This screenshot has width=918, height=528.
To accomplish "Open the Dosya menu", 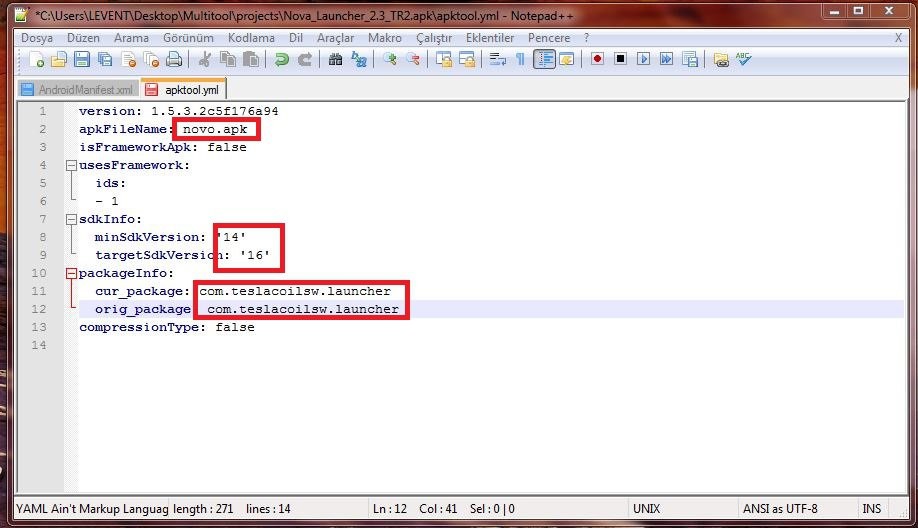I will point(37,38).
